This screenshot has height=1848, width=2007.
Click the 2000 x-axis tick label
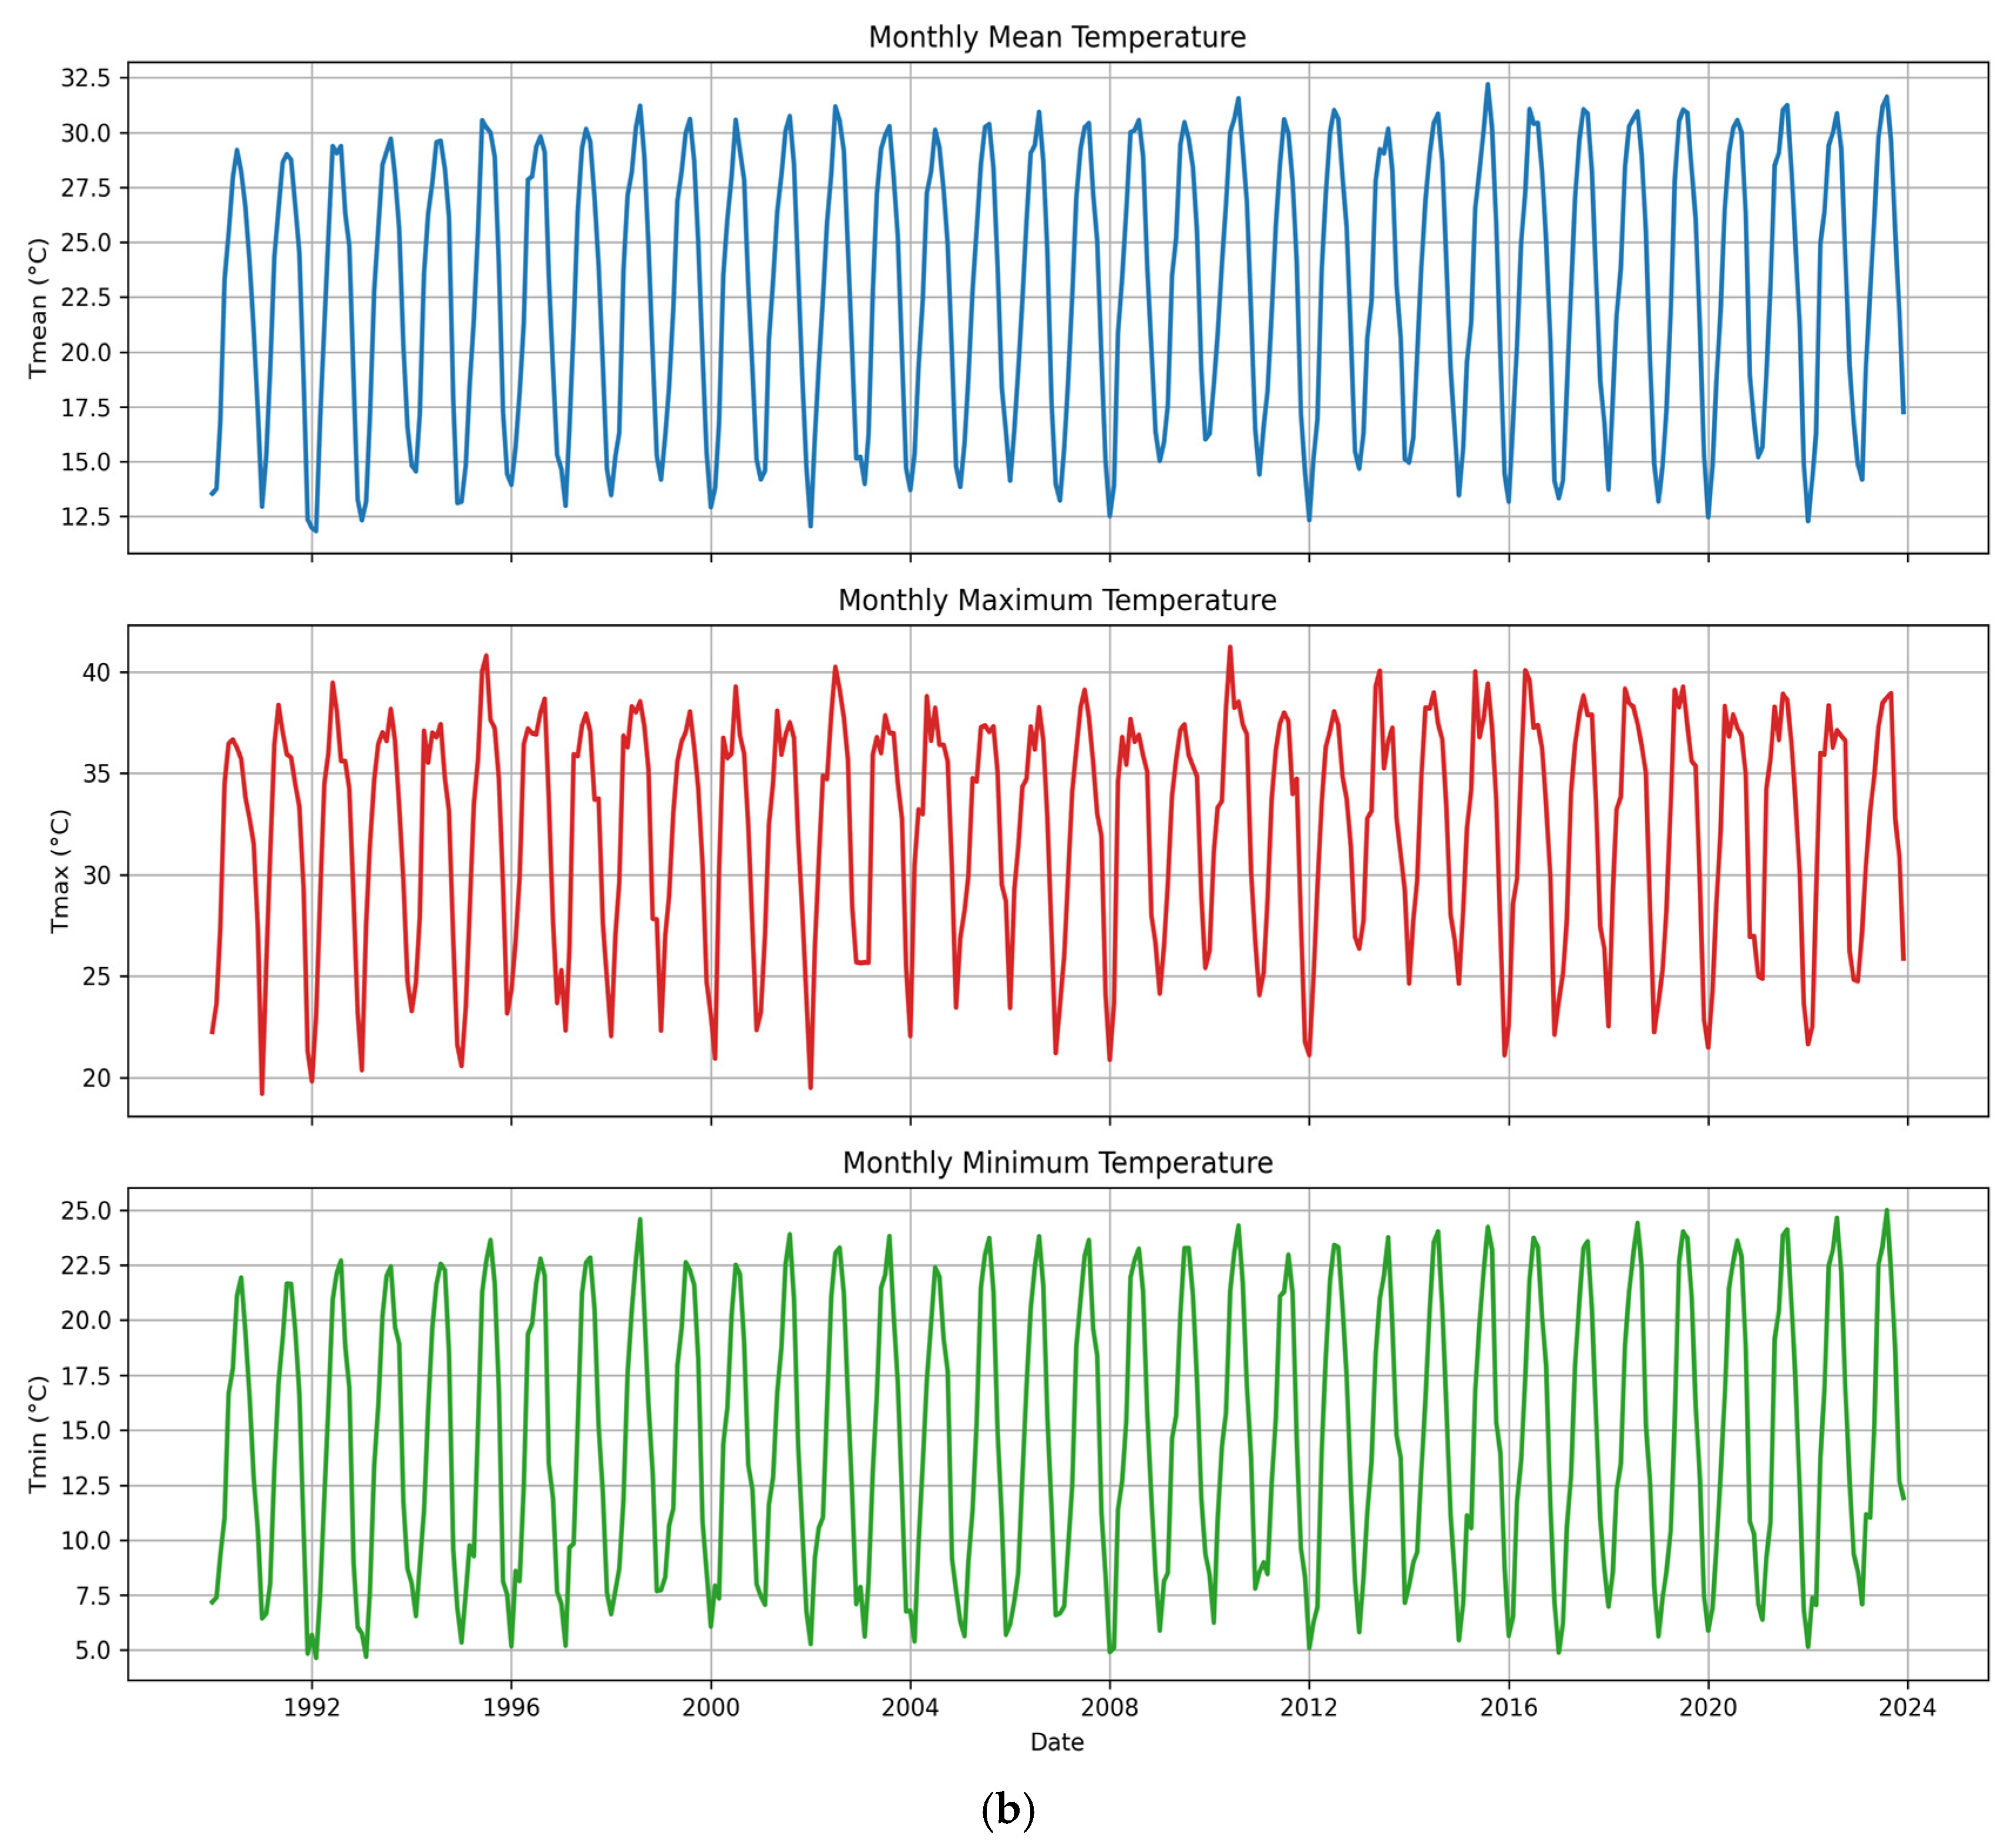click(x=711, y=1707)
